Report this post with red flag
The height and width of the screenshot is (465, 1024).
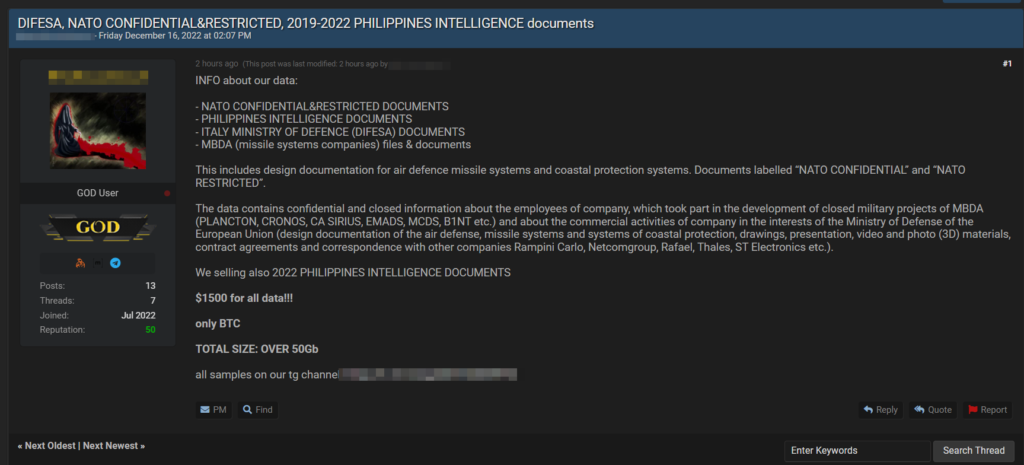coord(986,410)
